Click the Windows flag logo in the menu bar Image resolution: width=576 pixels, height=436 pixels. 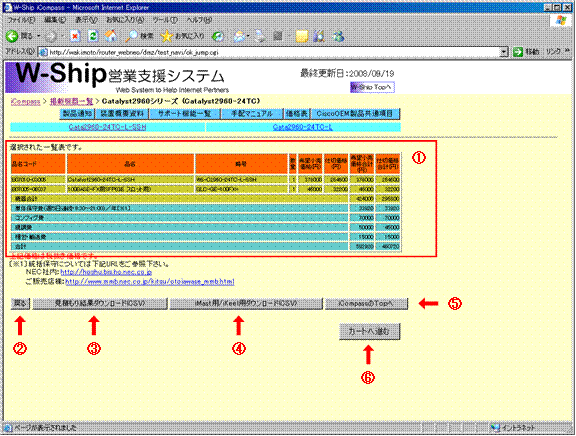point(561,20)
